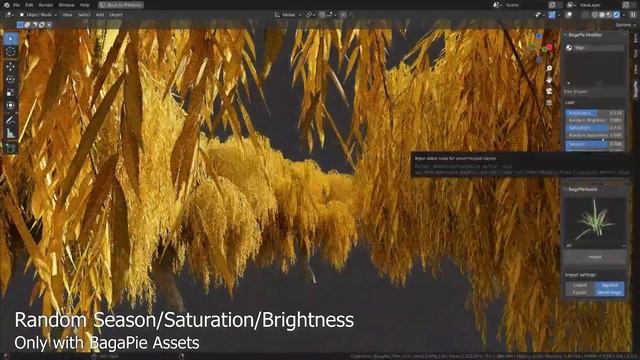Click the pause icon in the viewport header
The height and width of the screenshot is (360, 640).
(x=633, y=15)
